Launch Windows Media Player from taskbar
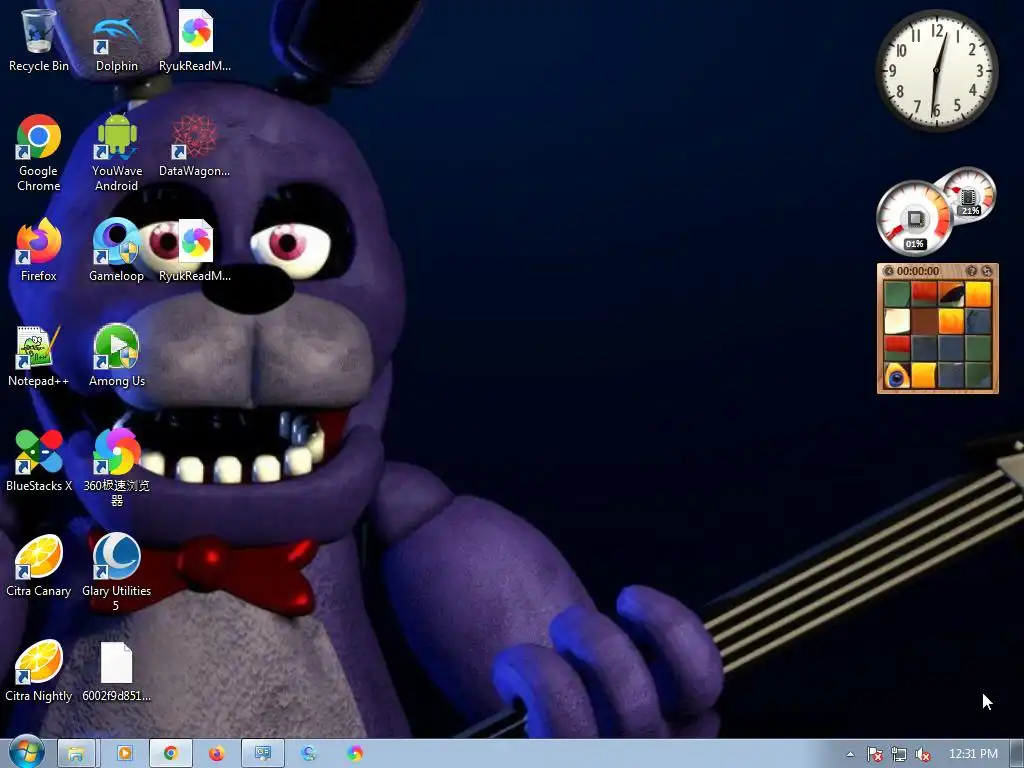 coord(124,754)
